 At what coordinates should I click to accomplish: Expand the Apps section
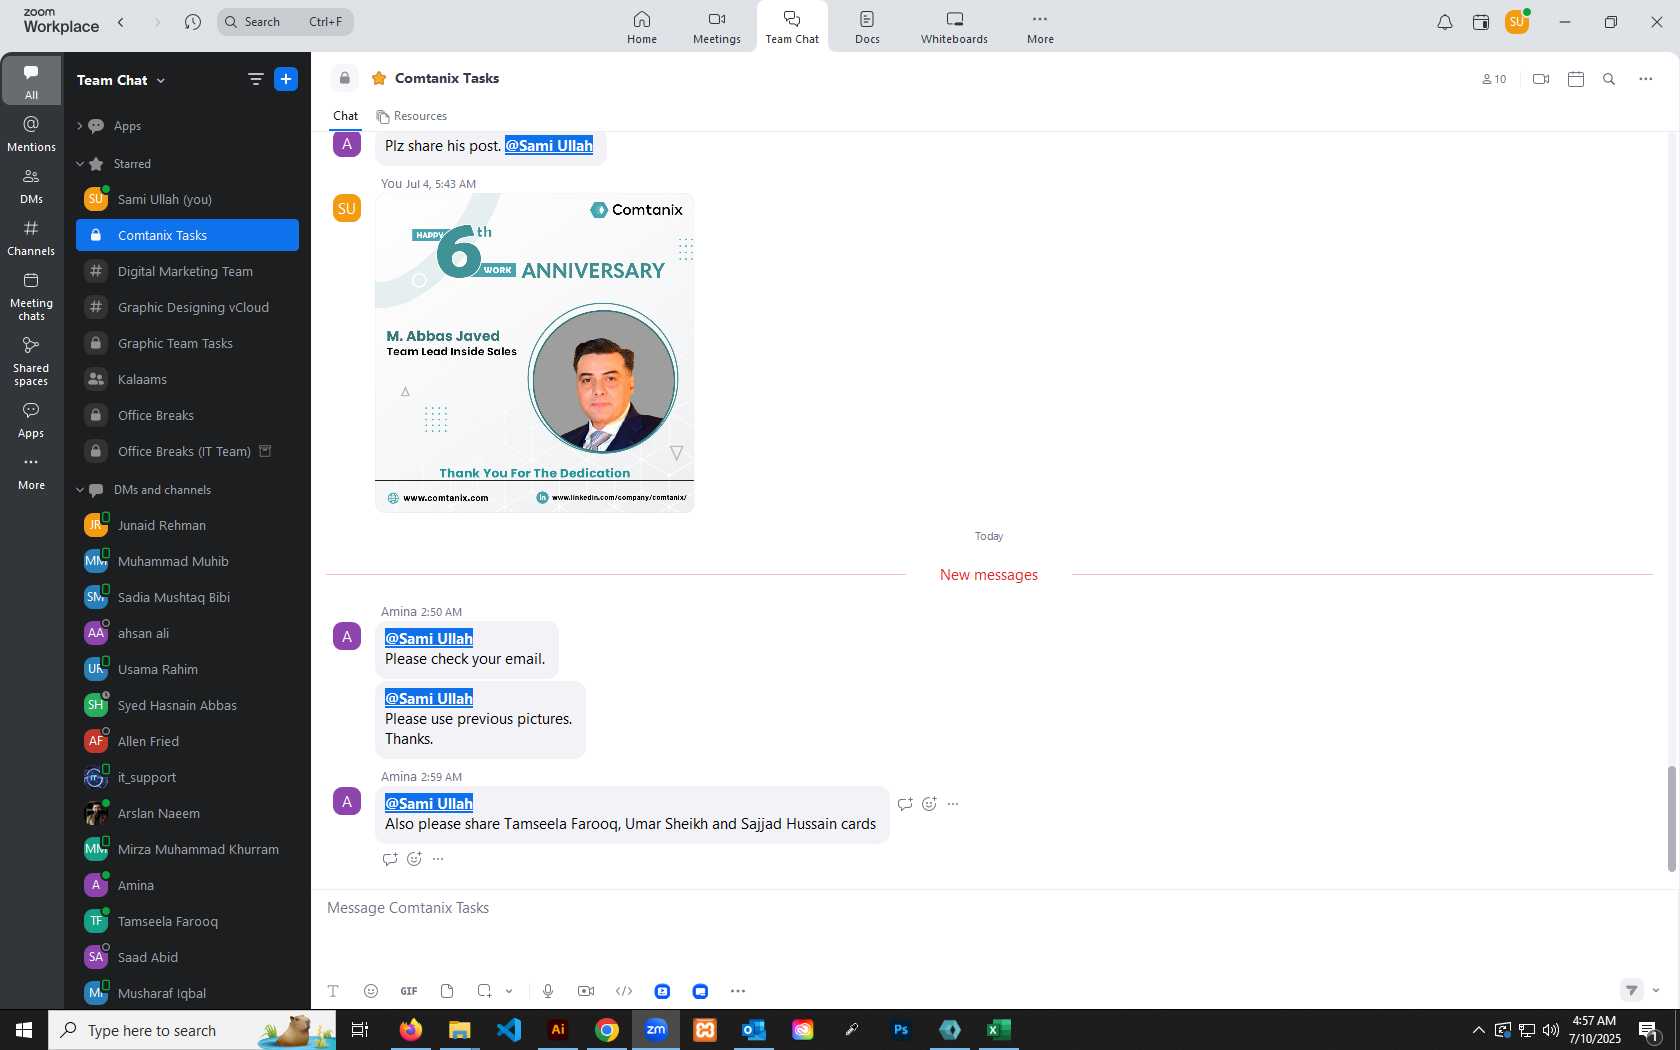point(80,126)
